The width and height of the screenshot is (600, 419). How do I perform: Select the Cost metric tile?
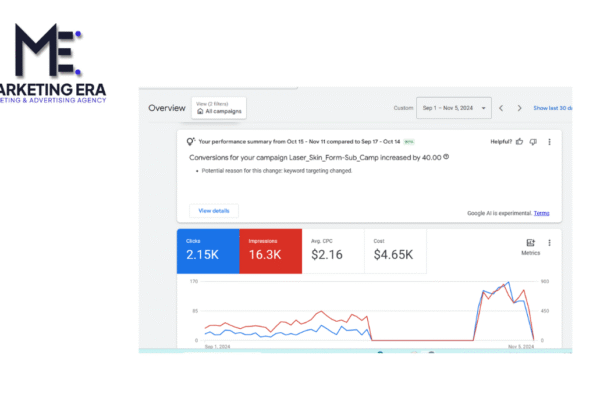(x=395, y=250)
